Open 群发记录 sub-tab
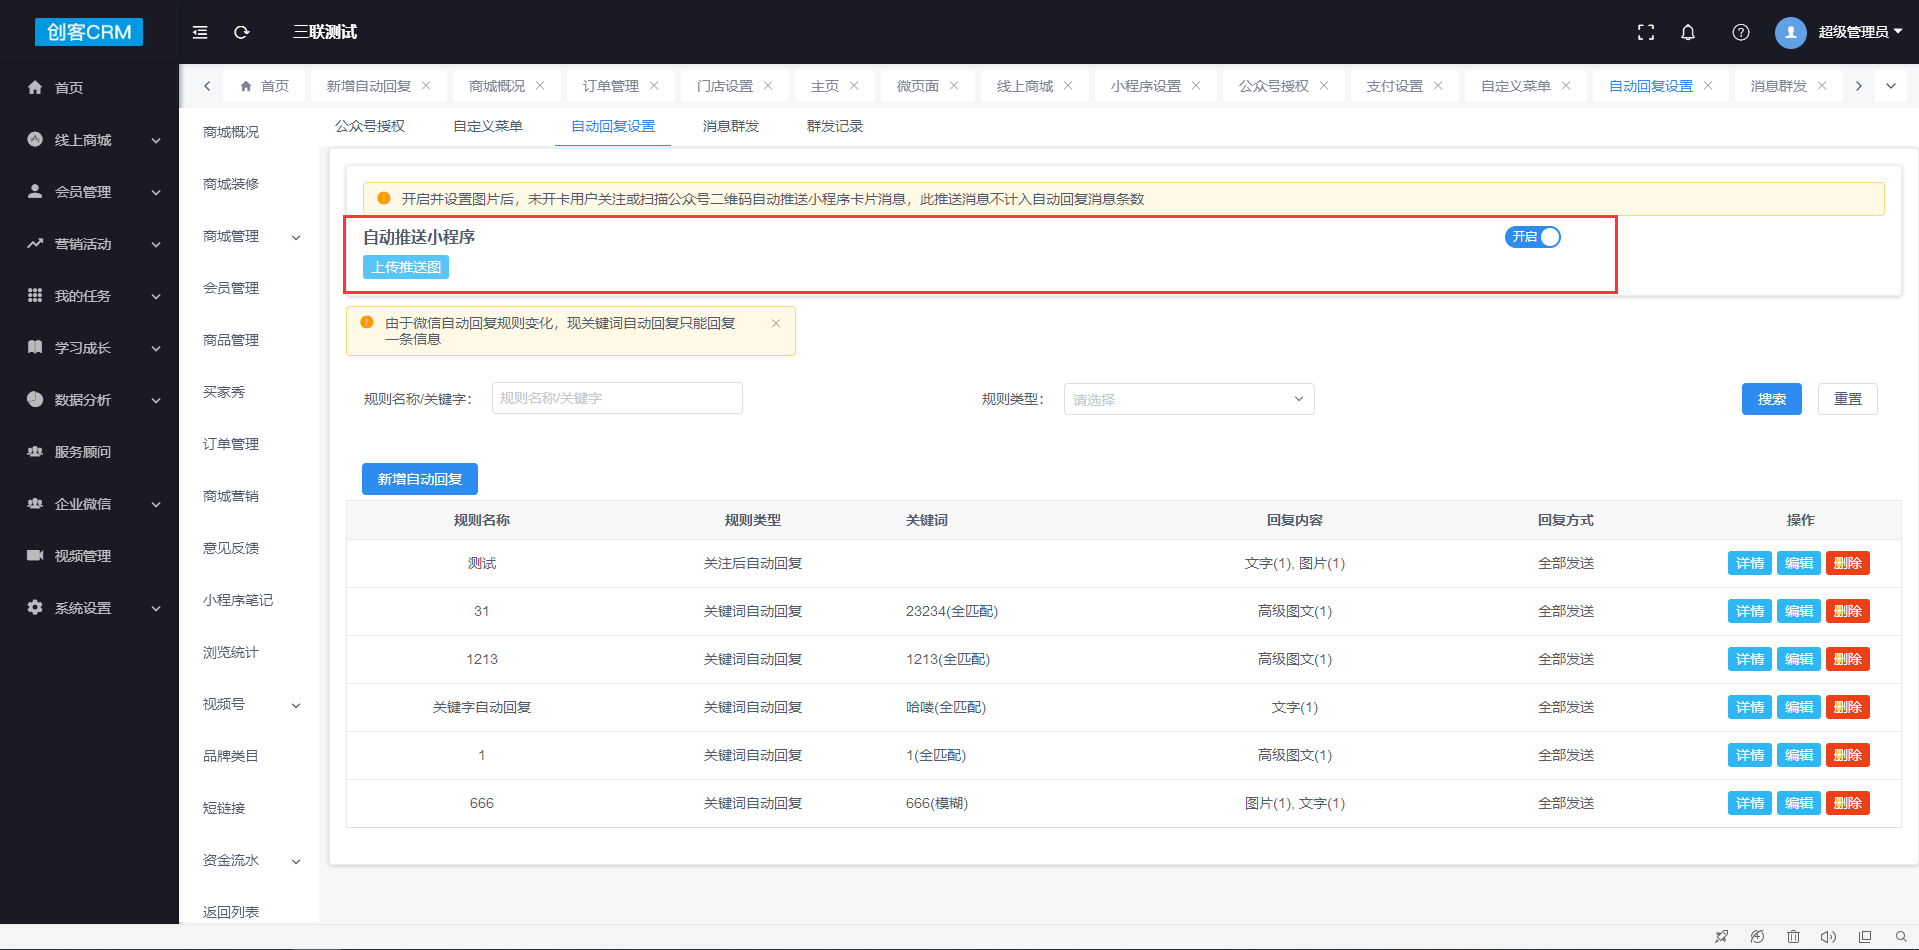1919x950 pixels. point(834,126)
